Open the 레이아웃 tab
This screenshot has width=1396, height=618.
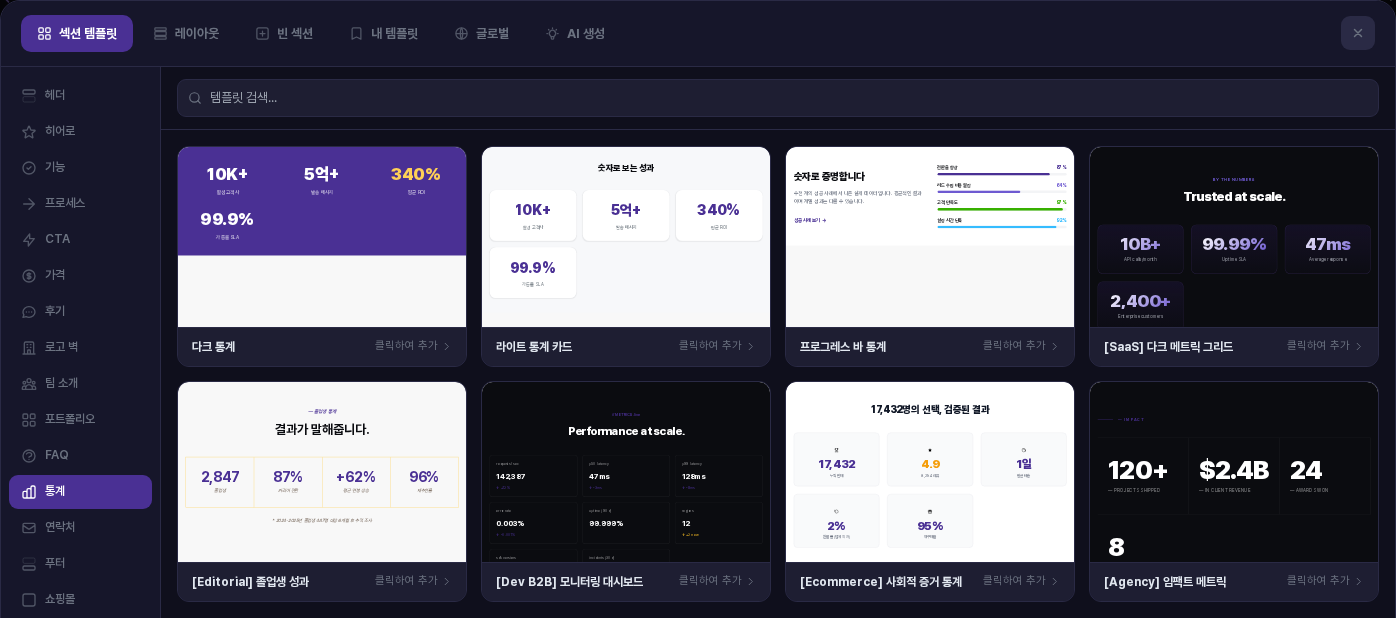tap(186, 33)
